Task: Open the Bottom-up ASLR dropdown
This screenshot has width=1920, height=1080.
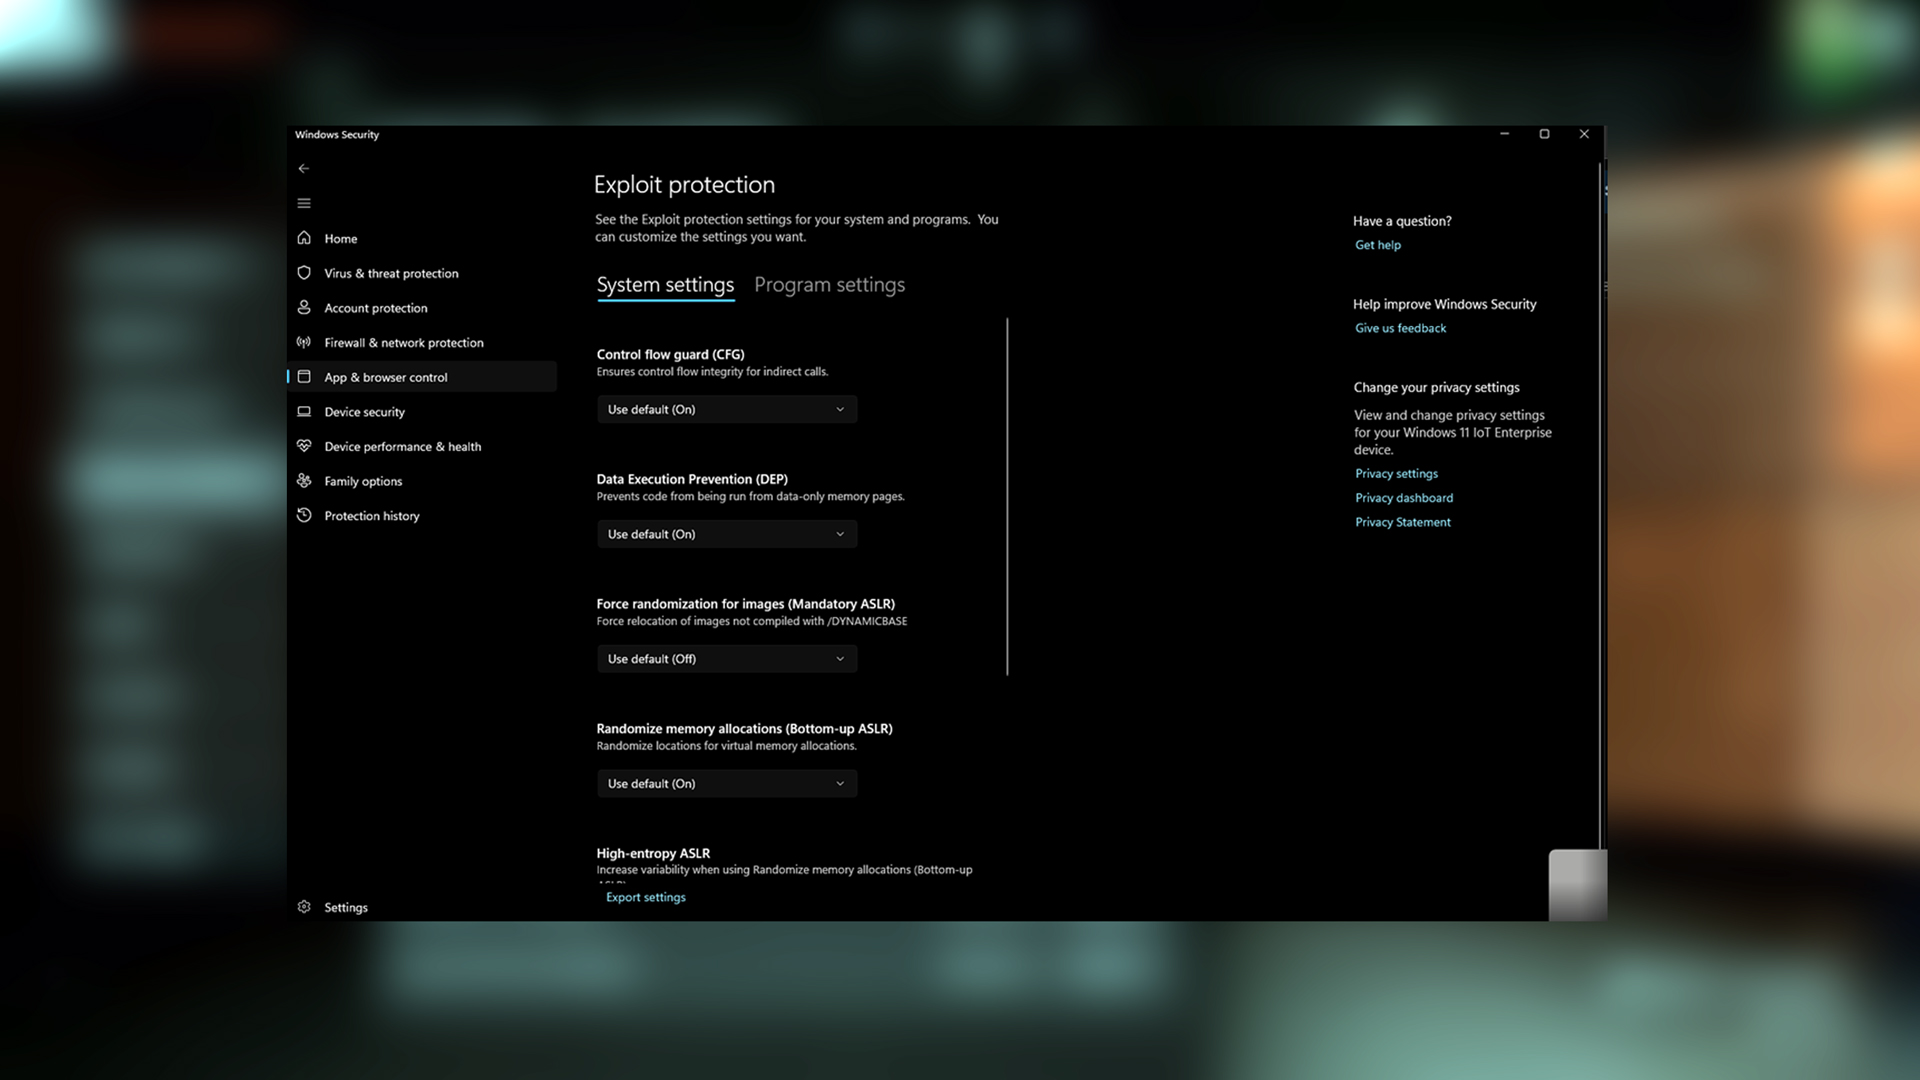Action: tap(727, 784)
